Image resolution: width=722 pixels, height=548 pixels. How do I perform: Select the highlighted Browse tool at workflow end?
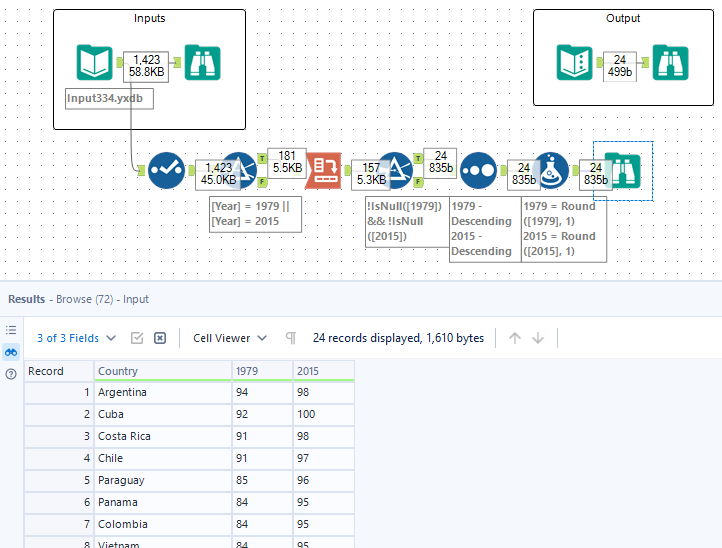[623, 171]
